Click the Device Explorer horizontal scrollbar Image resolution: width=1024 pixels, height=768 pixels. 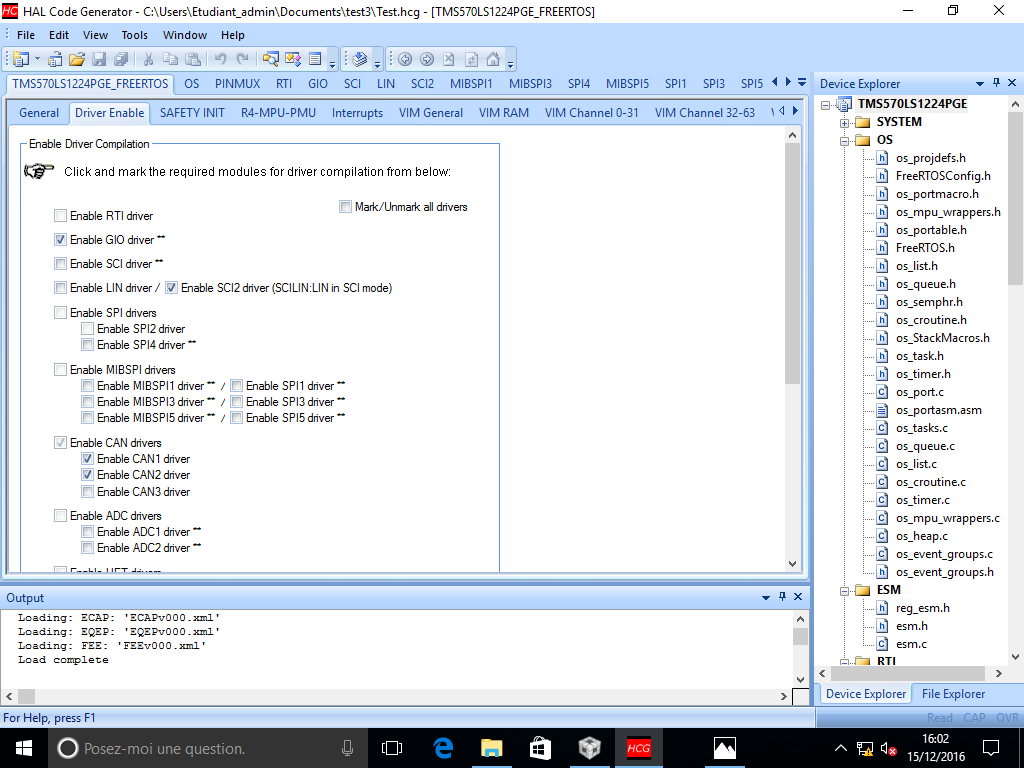[x=910, y=673]
